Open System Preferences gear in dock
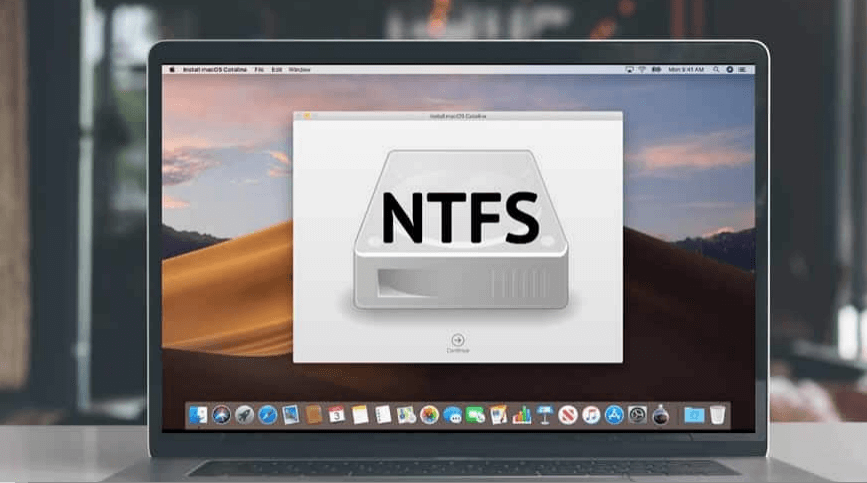Screen dimensions: 867x483 click(x=637, y=414)
